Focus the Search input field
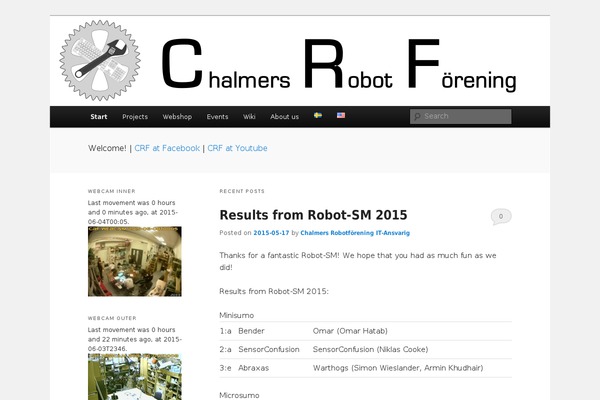This screenshot has height=400, width=600. (460, 116)
